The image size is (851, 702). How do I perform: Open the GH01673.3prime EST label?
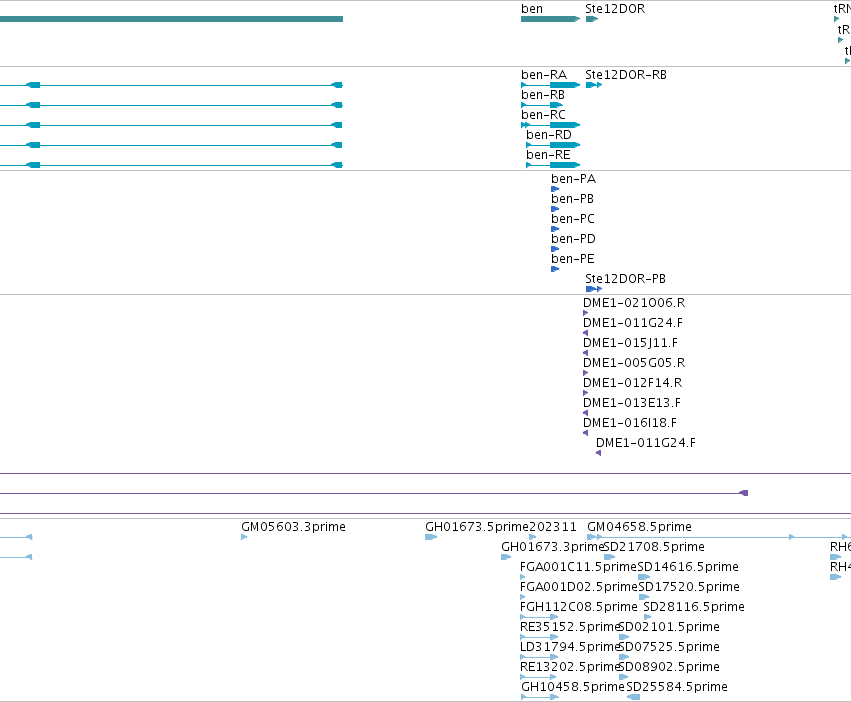(552, 547)
